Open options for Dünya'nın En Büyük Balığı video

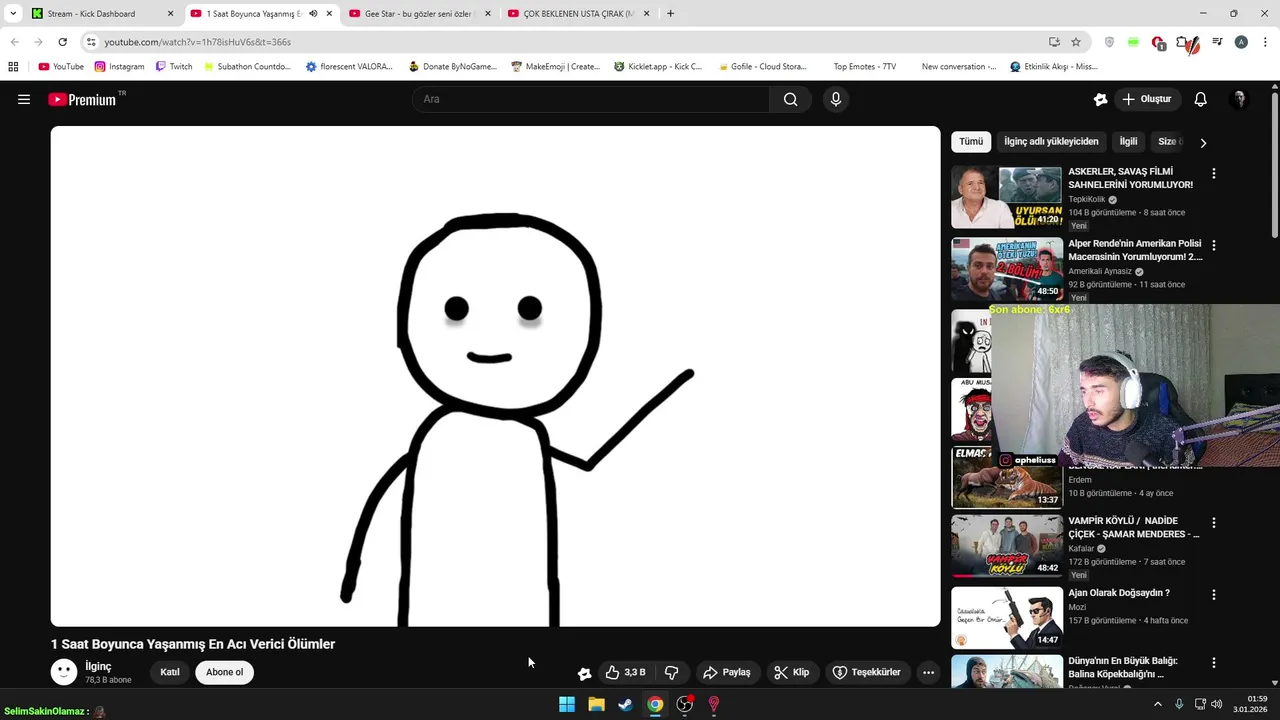pos(1214,662)
